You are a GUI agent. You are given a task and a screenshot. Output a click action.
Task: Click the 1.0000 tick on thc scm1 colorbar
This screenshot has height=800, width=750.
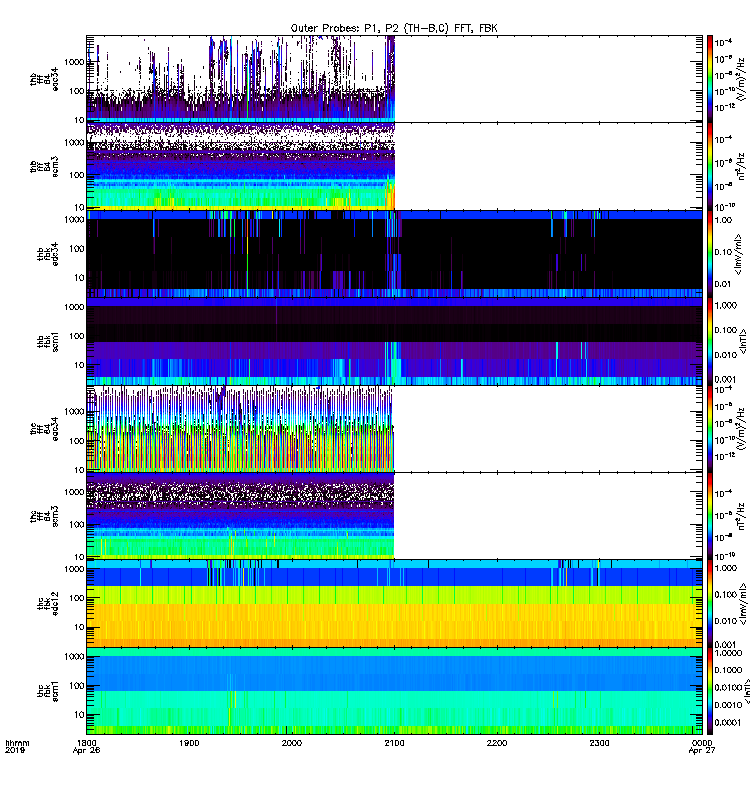click(729, 653)
